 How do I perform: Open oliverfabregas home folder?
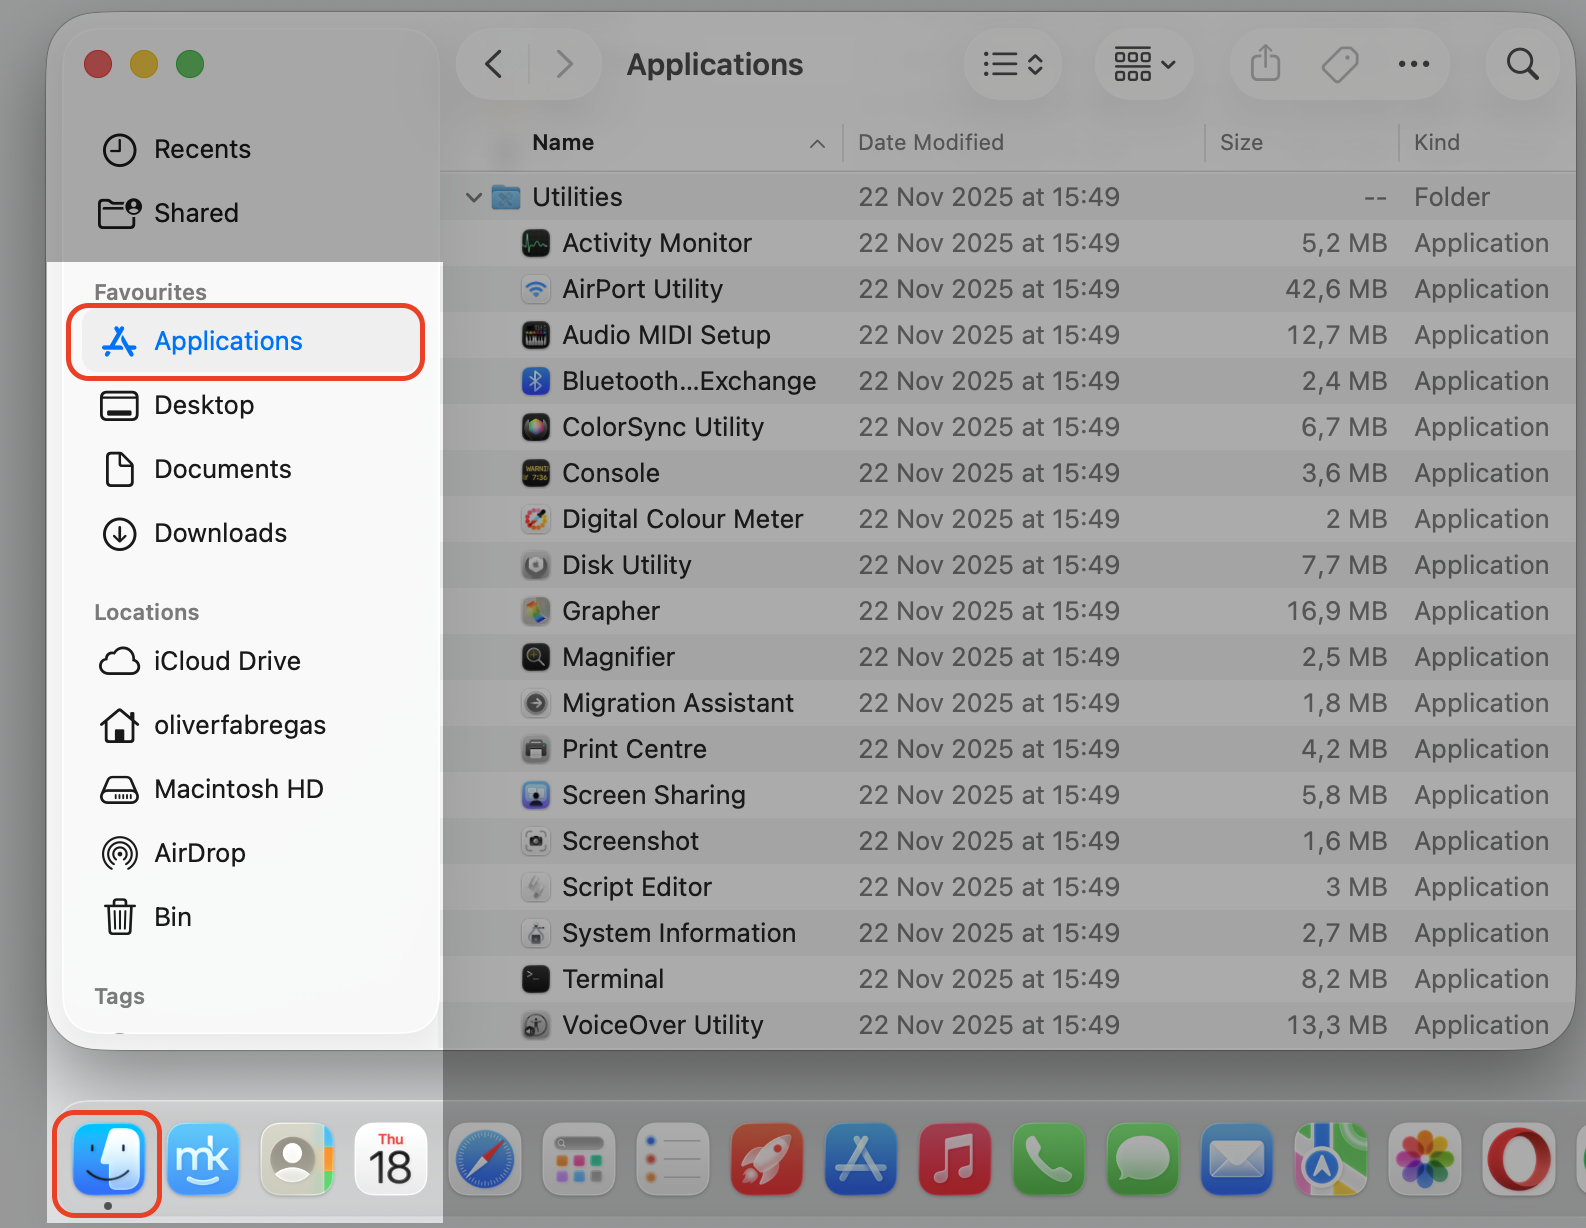pos(246,725)
